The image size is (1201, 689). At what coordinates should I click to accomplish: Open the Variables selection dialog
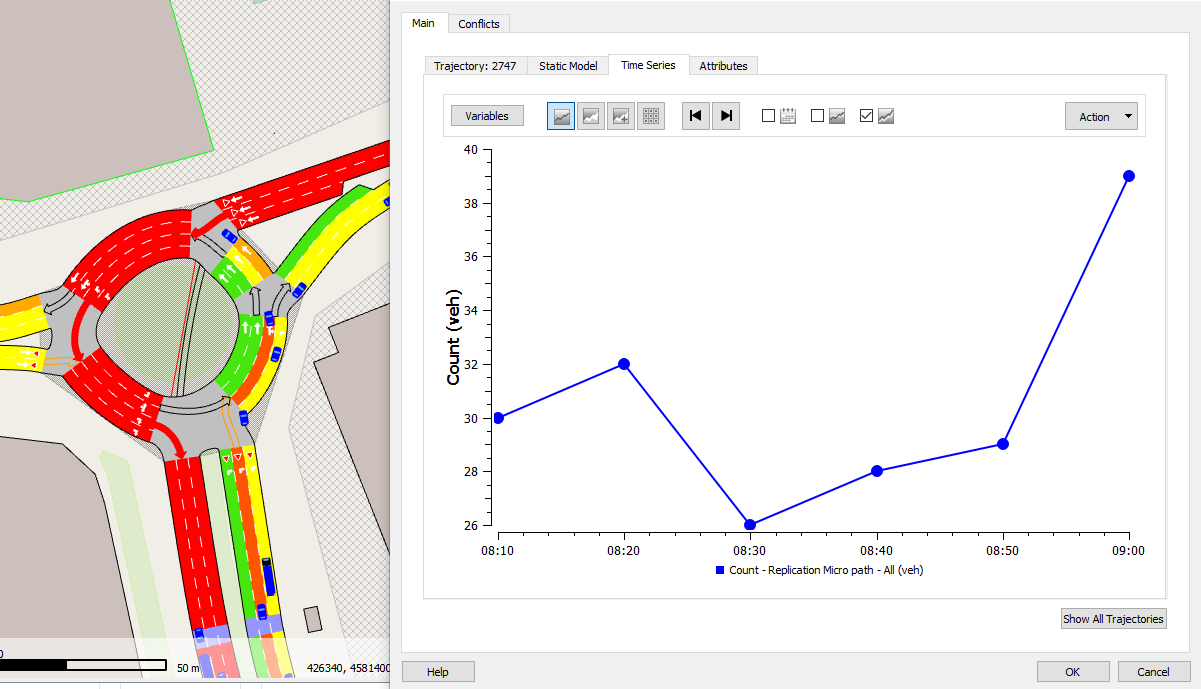point(486,115)
